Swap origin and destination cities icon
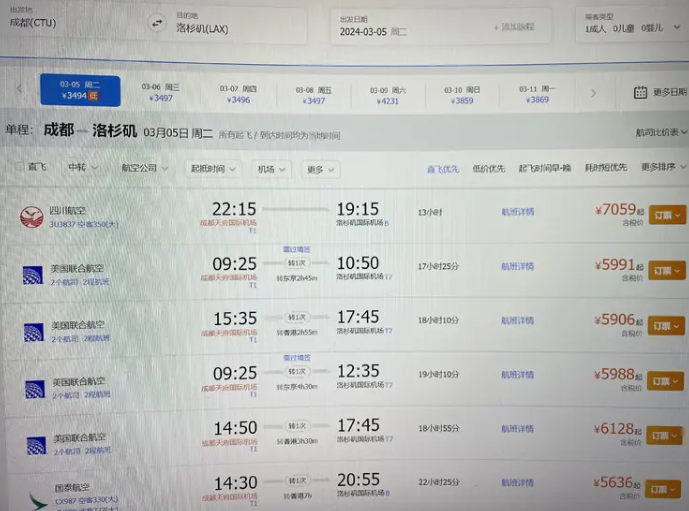 157,23
